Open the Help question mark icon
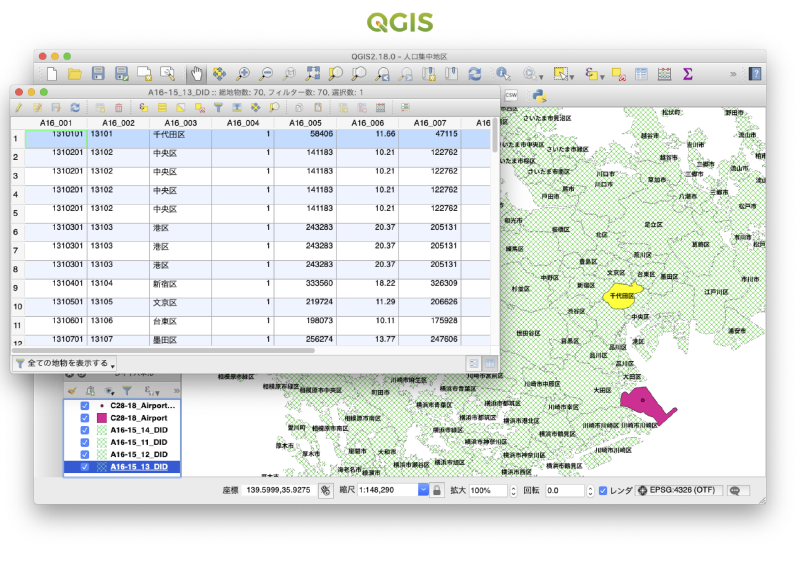 [x=756, y=74]
